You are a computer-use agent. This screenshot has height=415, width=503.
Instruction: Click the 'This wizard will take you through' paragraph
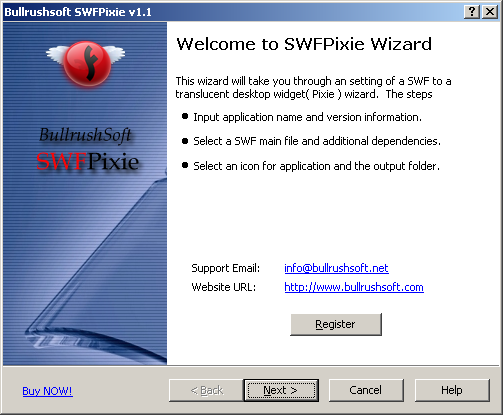(x=313, y=88)
